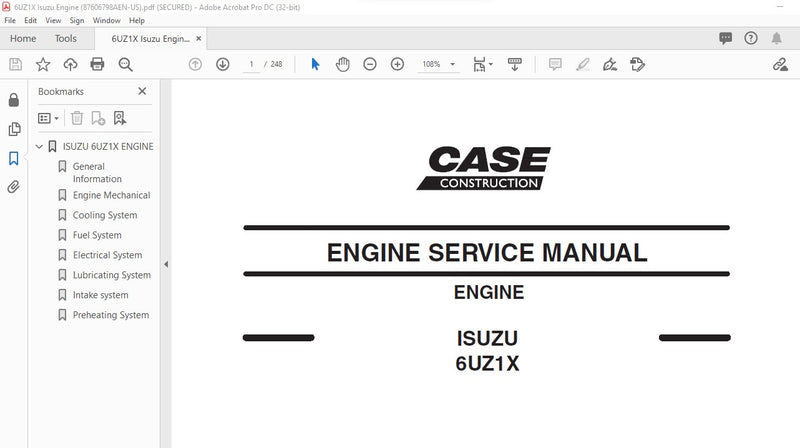Select the Hand pan tool
This screenshot has width=800, height=448.
pos(342,64)
